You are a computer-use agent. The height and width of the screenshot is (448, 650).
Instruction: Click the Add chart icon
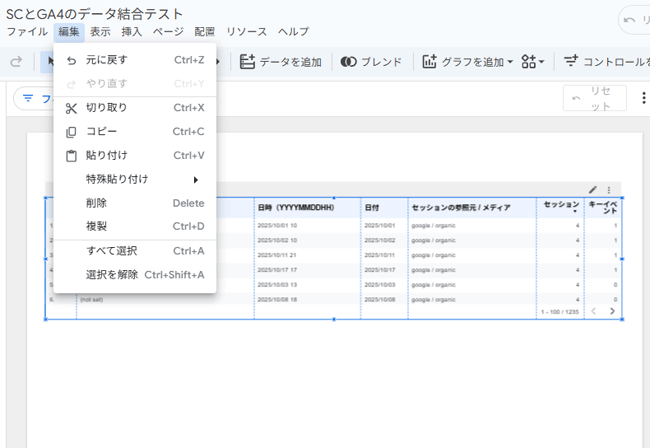tap(429, 62)
